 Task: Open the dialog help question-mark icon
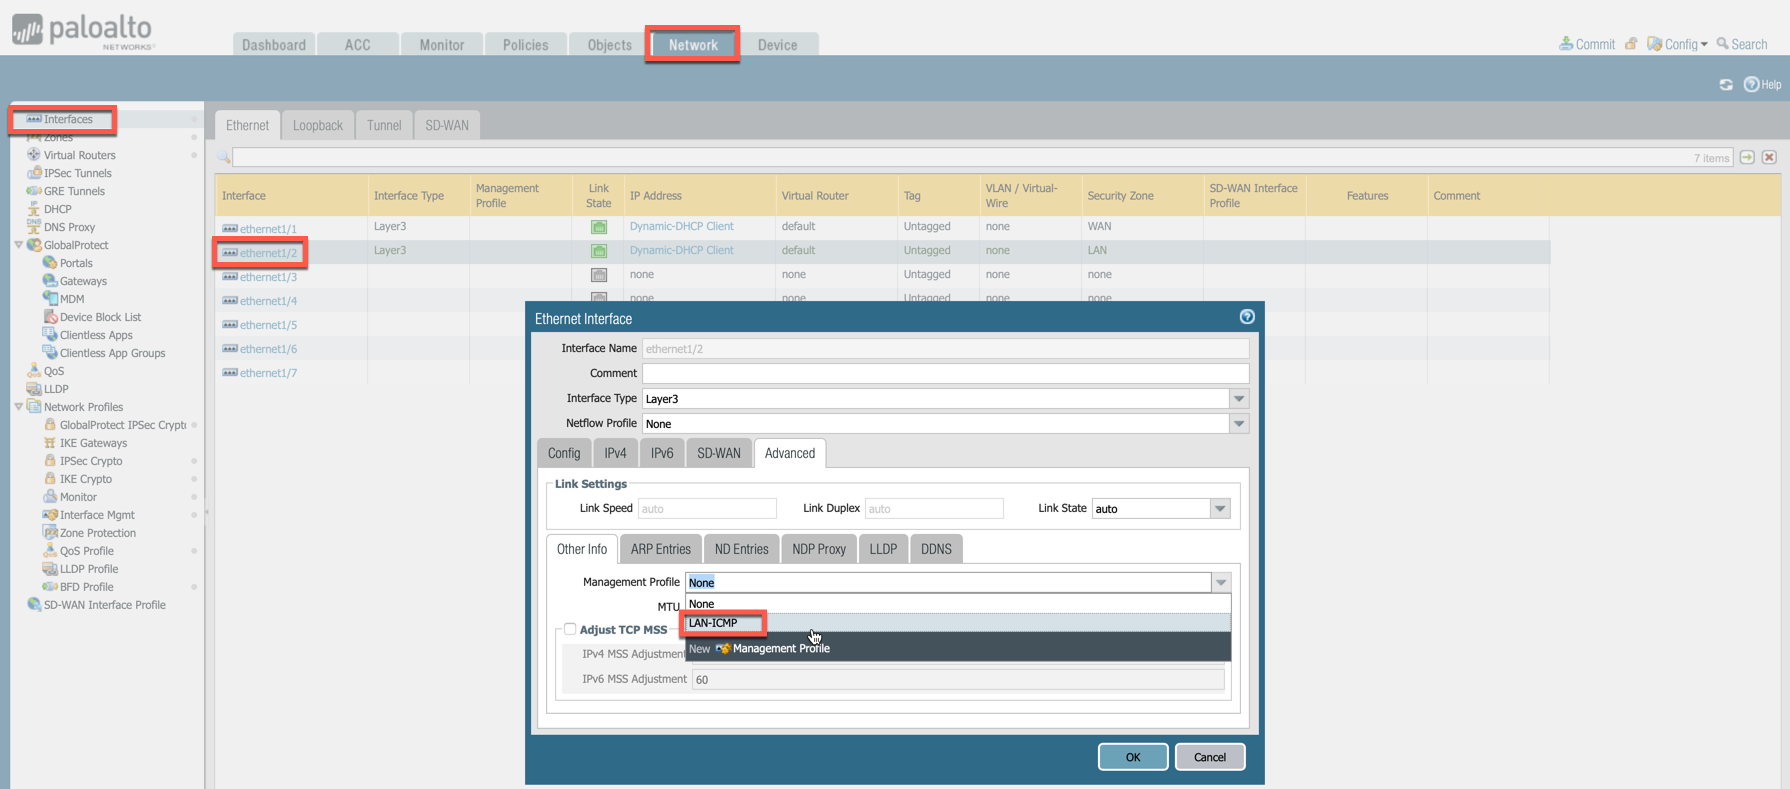pyautogui.click(x=1247, y=317)
